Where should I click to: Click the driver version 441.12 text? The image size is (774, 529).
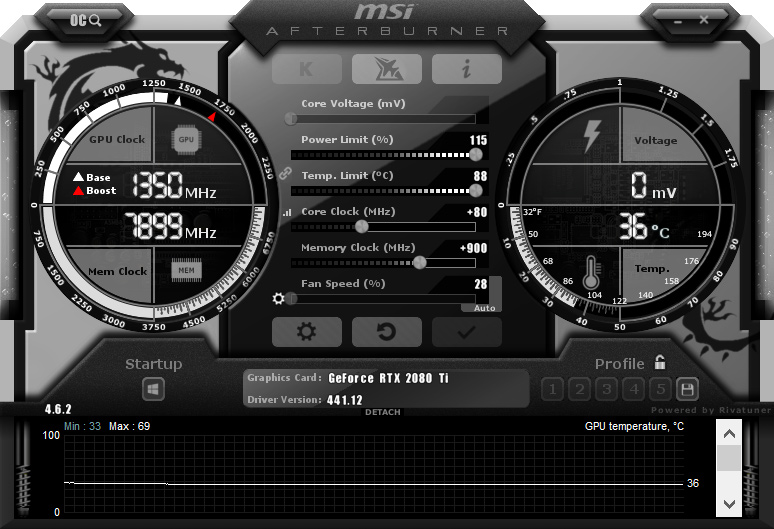coord(345,400)
